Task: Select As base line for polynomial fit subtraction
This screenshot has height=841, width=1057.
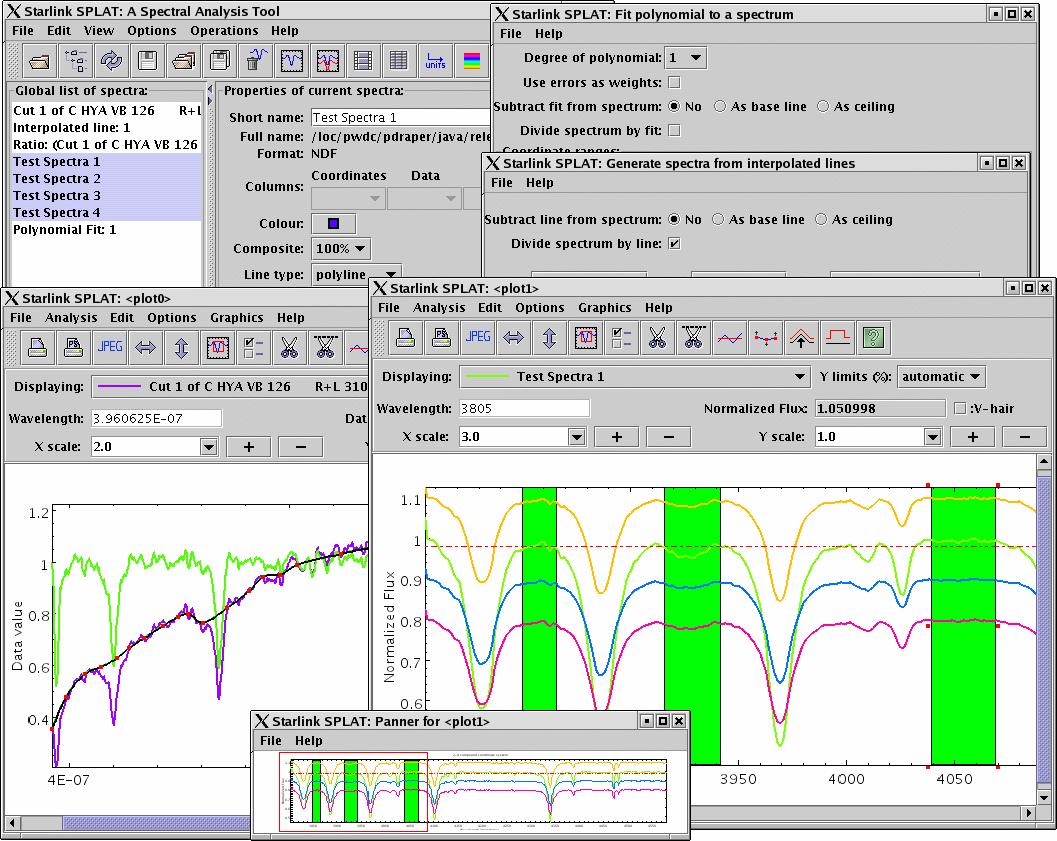Action: (720, 106)
